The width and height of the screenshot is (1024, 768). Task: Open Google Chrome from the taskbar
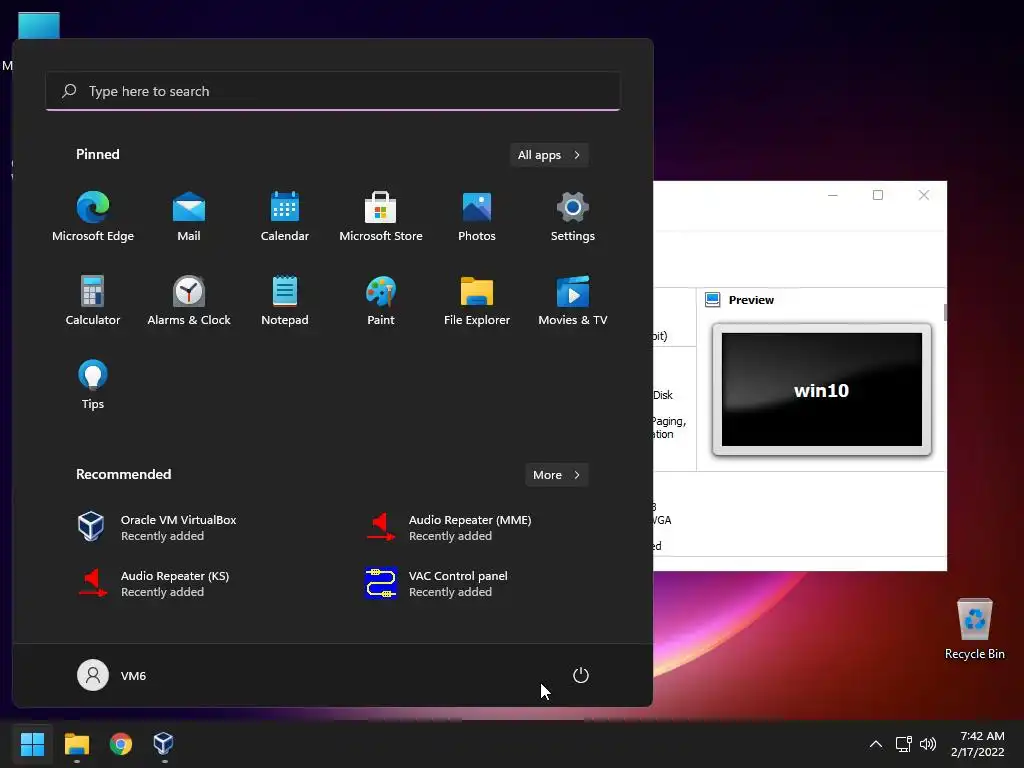(121, 744)
